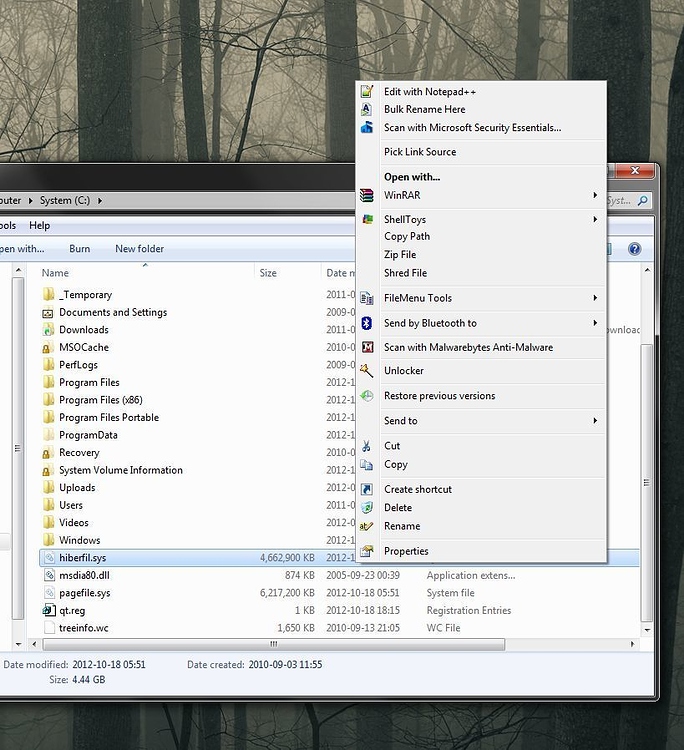
Task: Select the hiberfil.sys file name
Action: click(x=83, y=558)
